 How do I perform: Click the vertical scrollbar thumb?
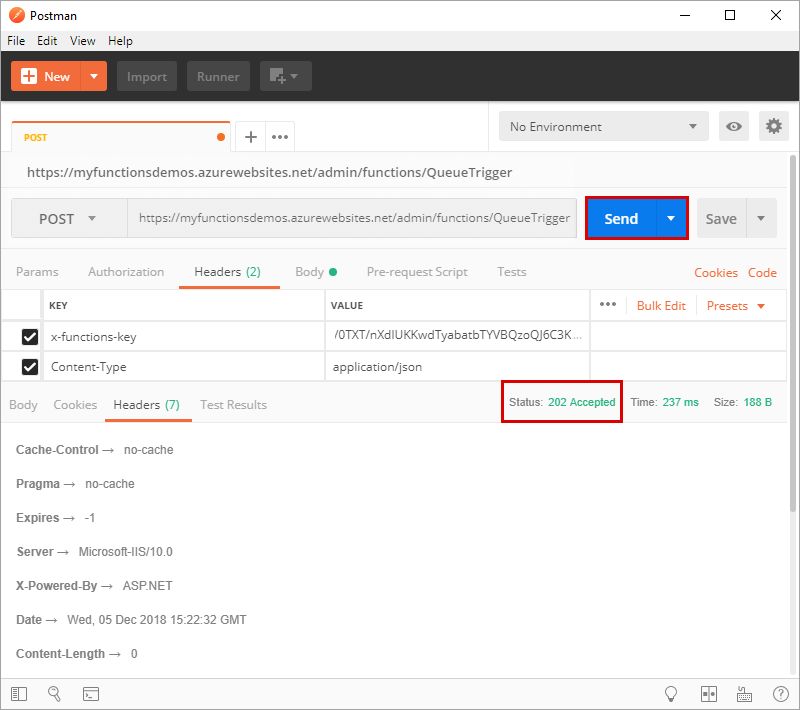click(792, 333)
